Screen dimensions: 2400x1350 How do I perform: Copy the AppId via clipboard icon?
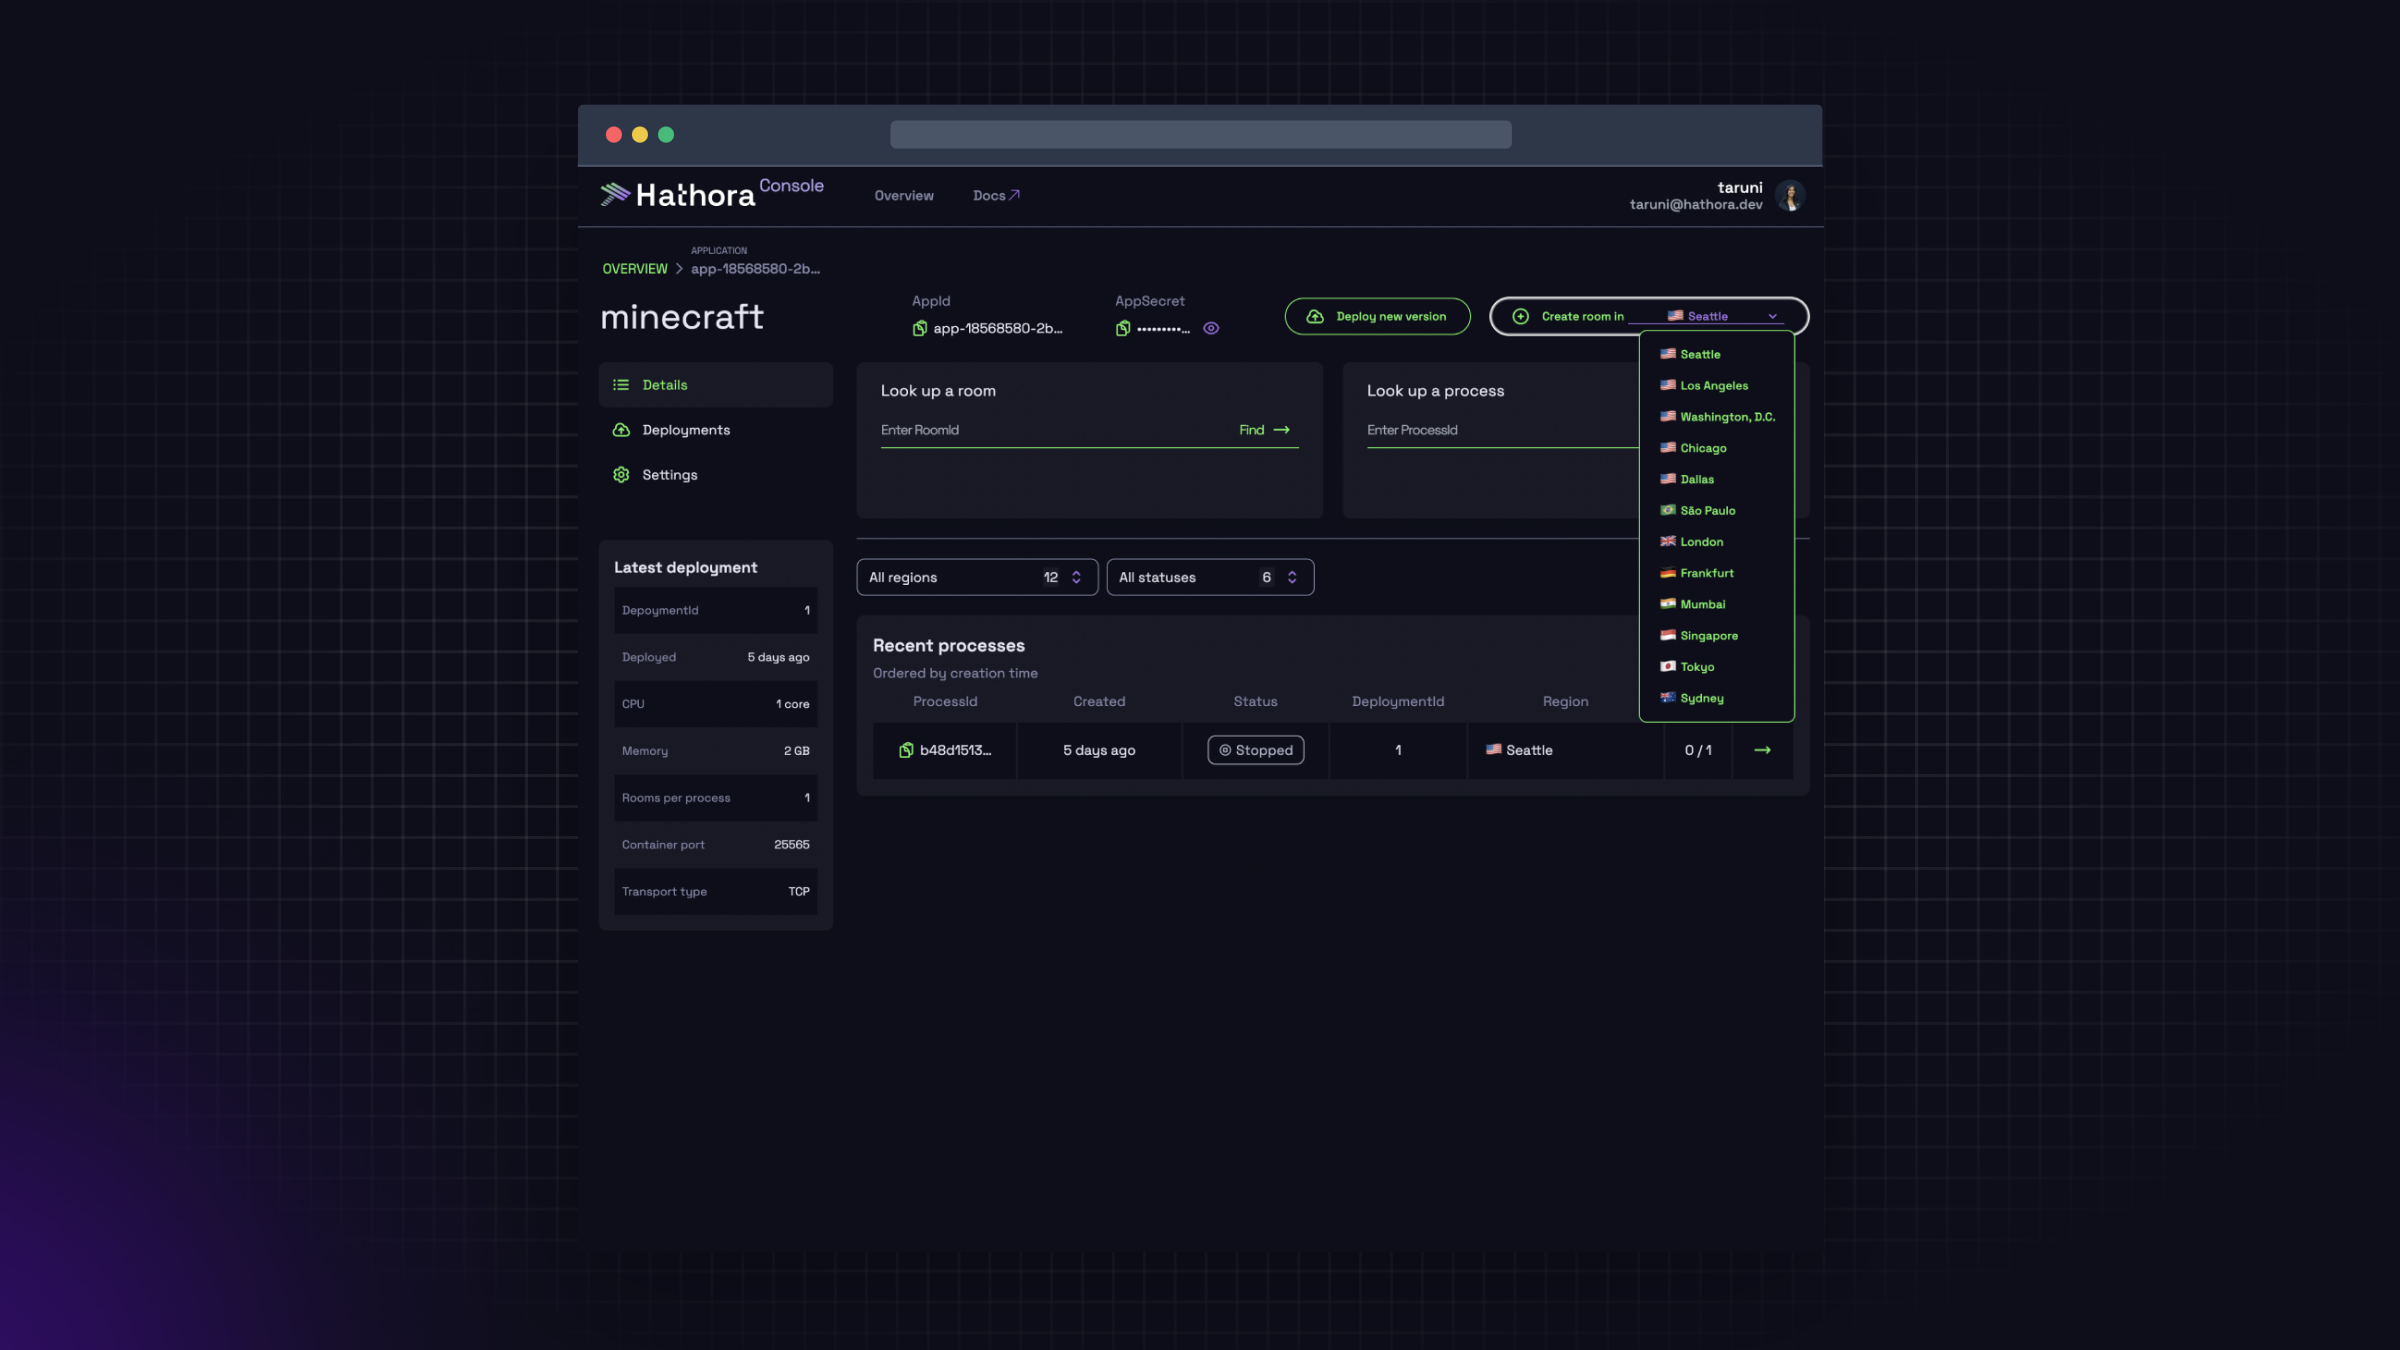(x=919, y=328)
